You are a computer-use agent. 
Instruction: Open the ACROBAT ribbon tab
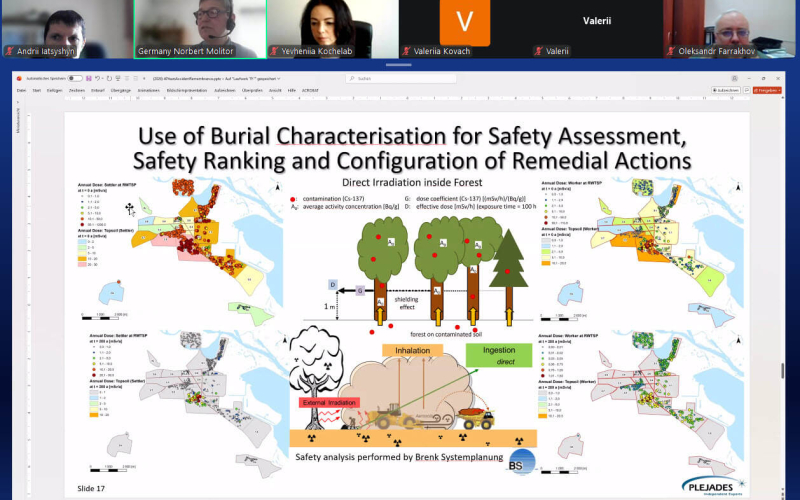coord(310,90)
